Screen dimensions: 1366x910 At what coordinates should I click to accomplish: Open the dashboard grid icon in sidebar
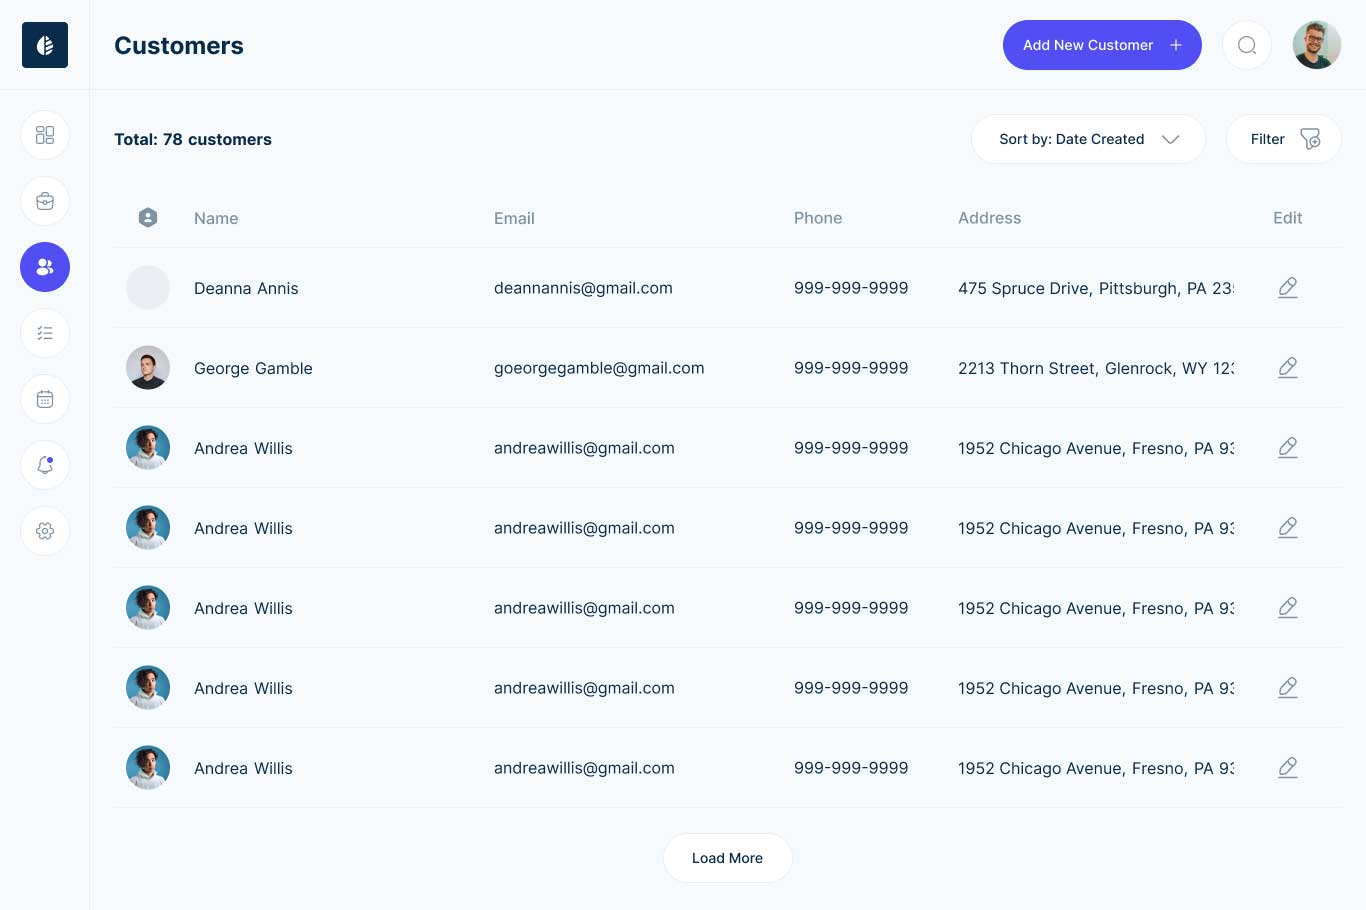click(45, 135)
